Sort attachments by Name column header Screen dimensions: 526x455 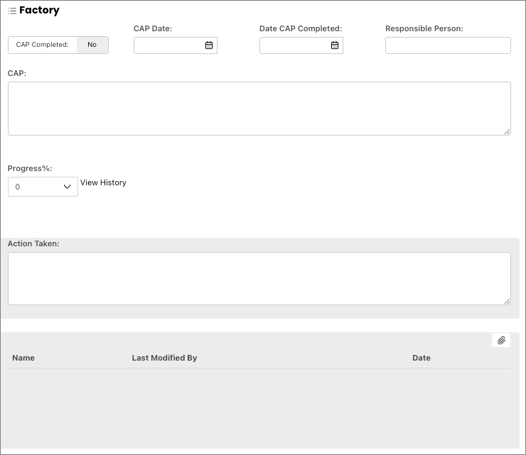pyautogui.click(x=23, y=358)
